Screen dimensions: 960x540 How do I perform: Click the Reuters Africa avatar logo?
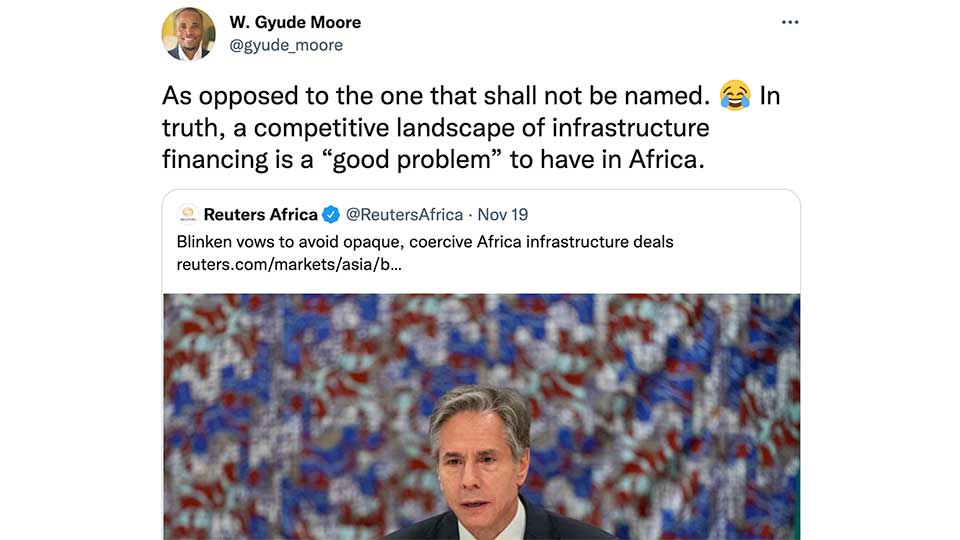tap(187, 214)
